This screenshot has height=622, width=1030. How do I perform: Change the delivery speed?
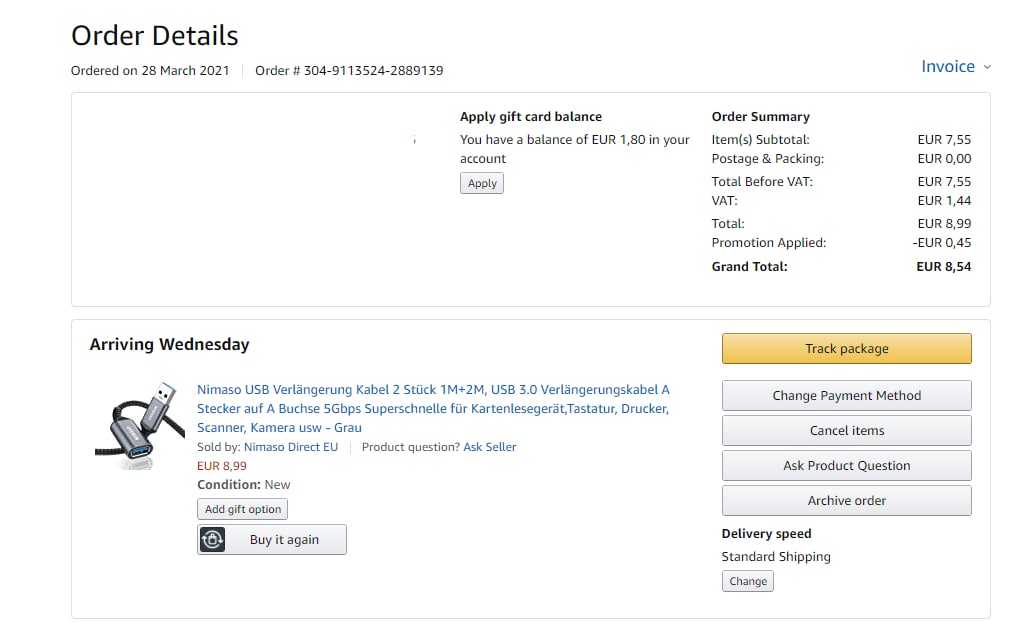[x=747, y=581]
